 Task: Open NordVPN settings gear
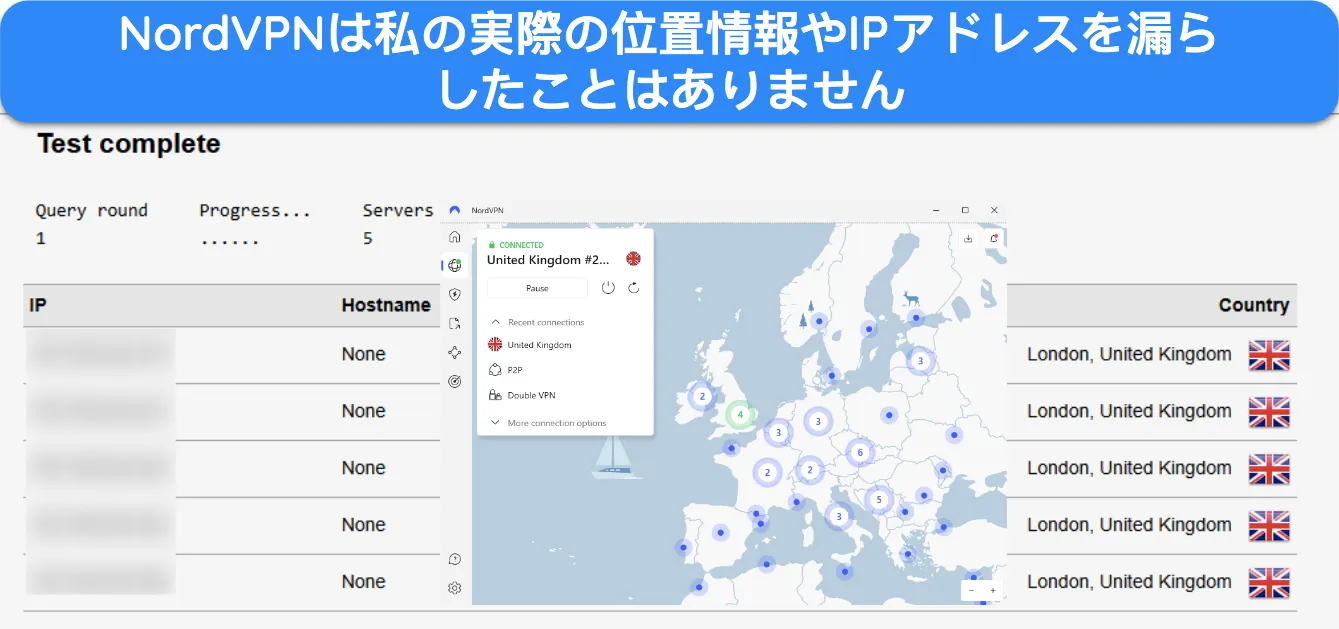[455, 588]
